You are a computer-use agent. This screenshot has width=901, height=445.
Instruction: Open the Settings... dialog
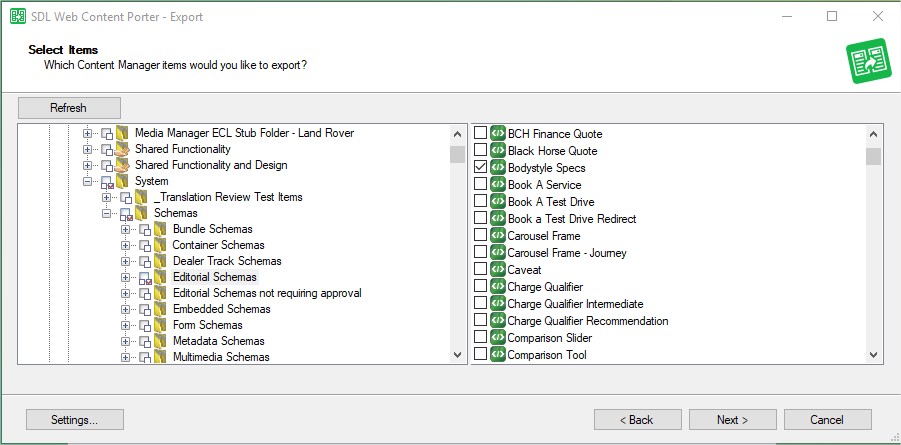tap(75, 420)
